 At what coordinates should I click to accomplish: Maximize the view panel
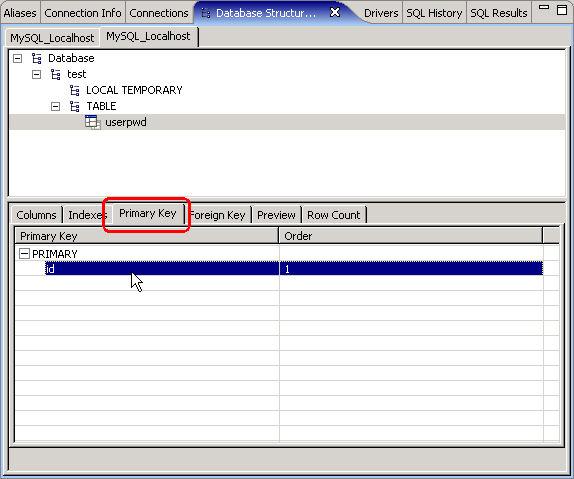click(x=562, y=10)
